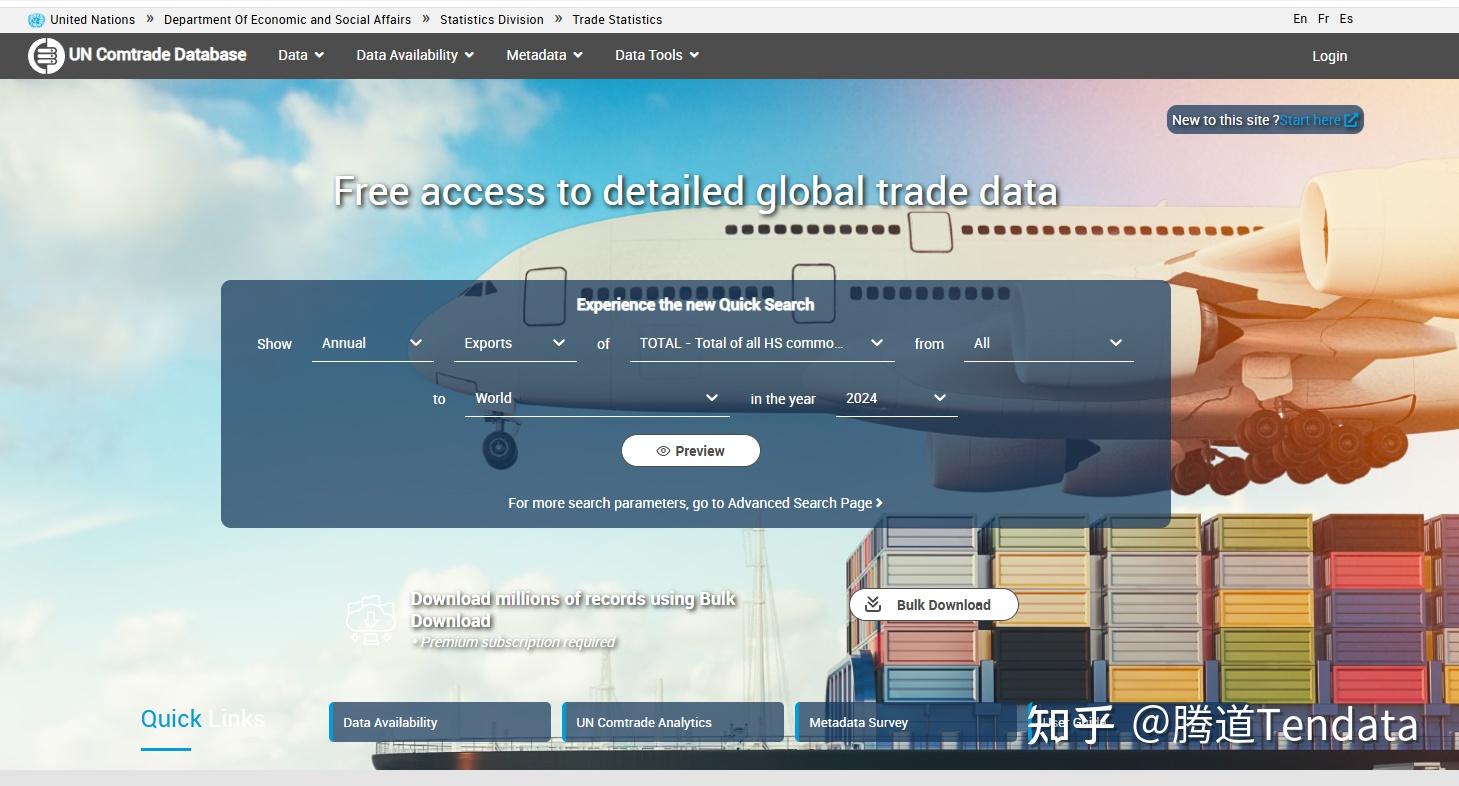Switch language to Es

[1346, 19]
